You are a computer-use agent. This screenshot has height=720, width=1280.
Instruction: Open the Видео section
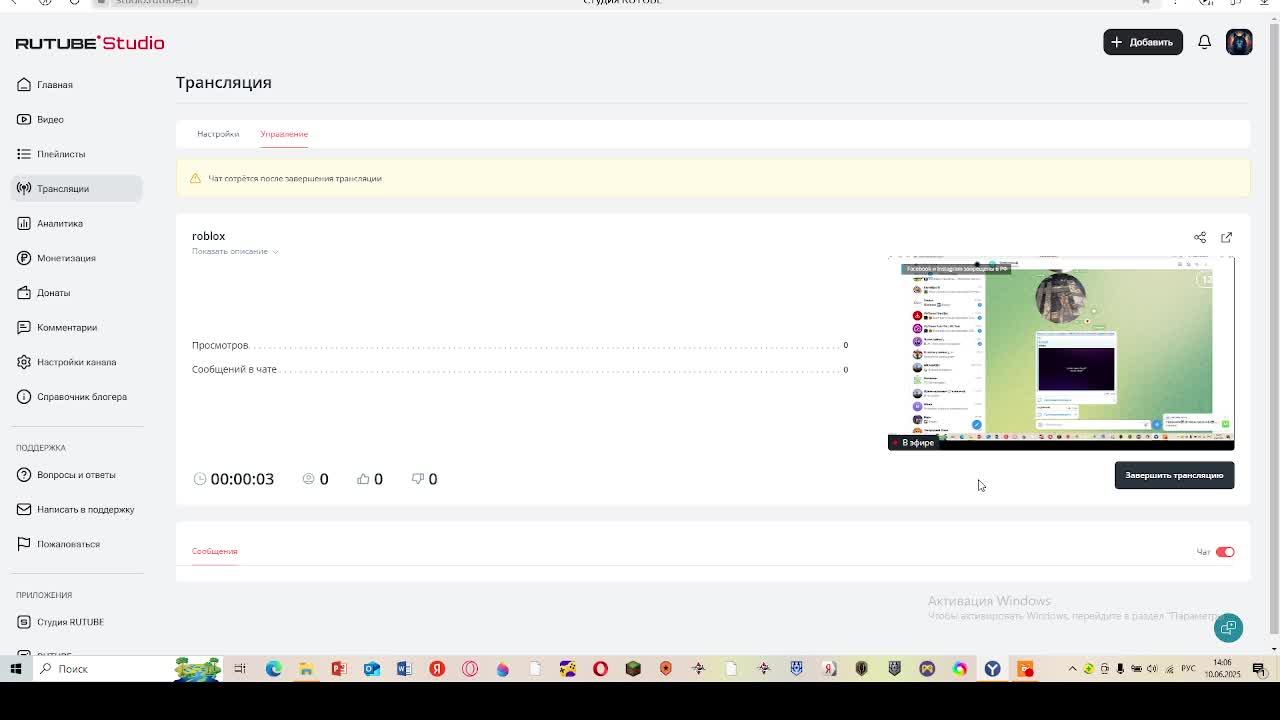[50, 119]
